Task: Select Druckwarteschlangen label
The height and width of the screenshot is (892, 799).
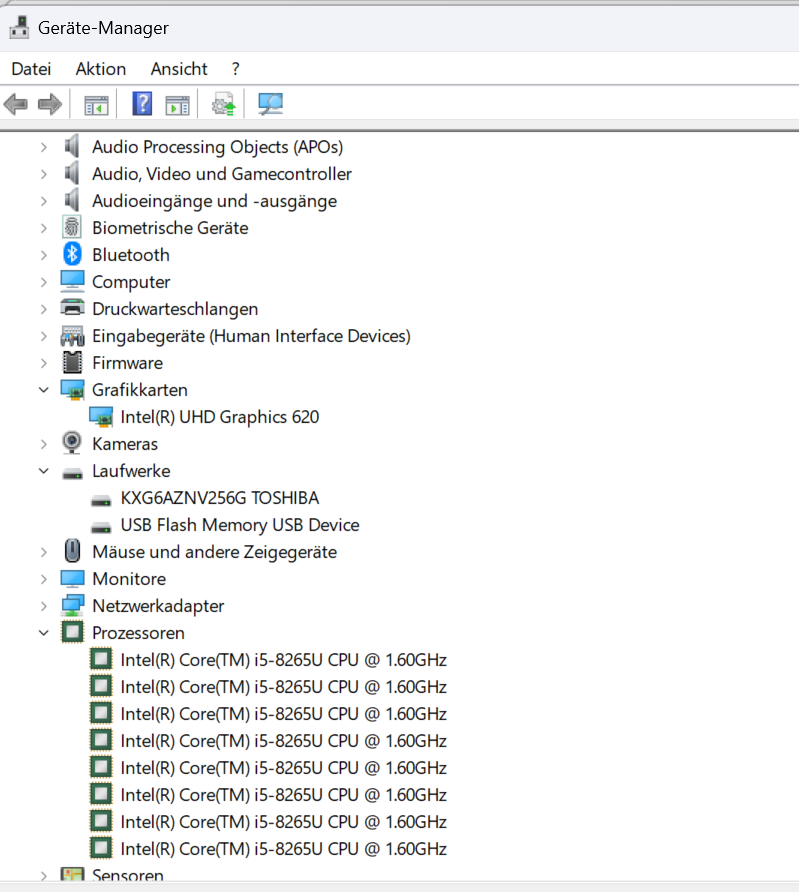Action: tap(175, 308)
